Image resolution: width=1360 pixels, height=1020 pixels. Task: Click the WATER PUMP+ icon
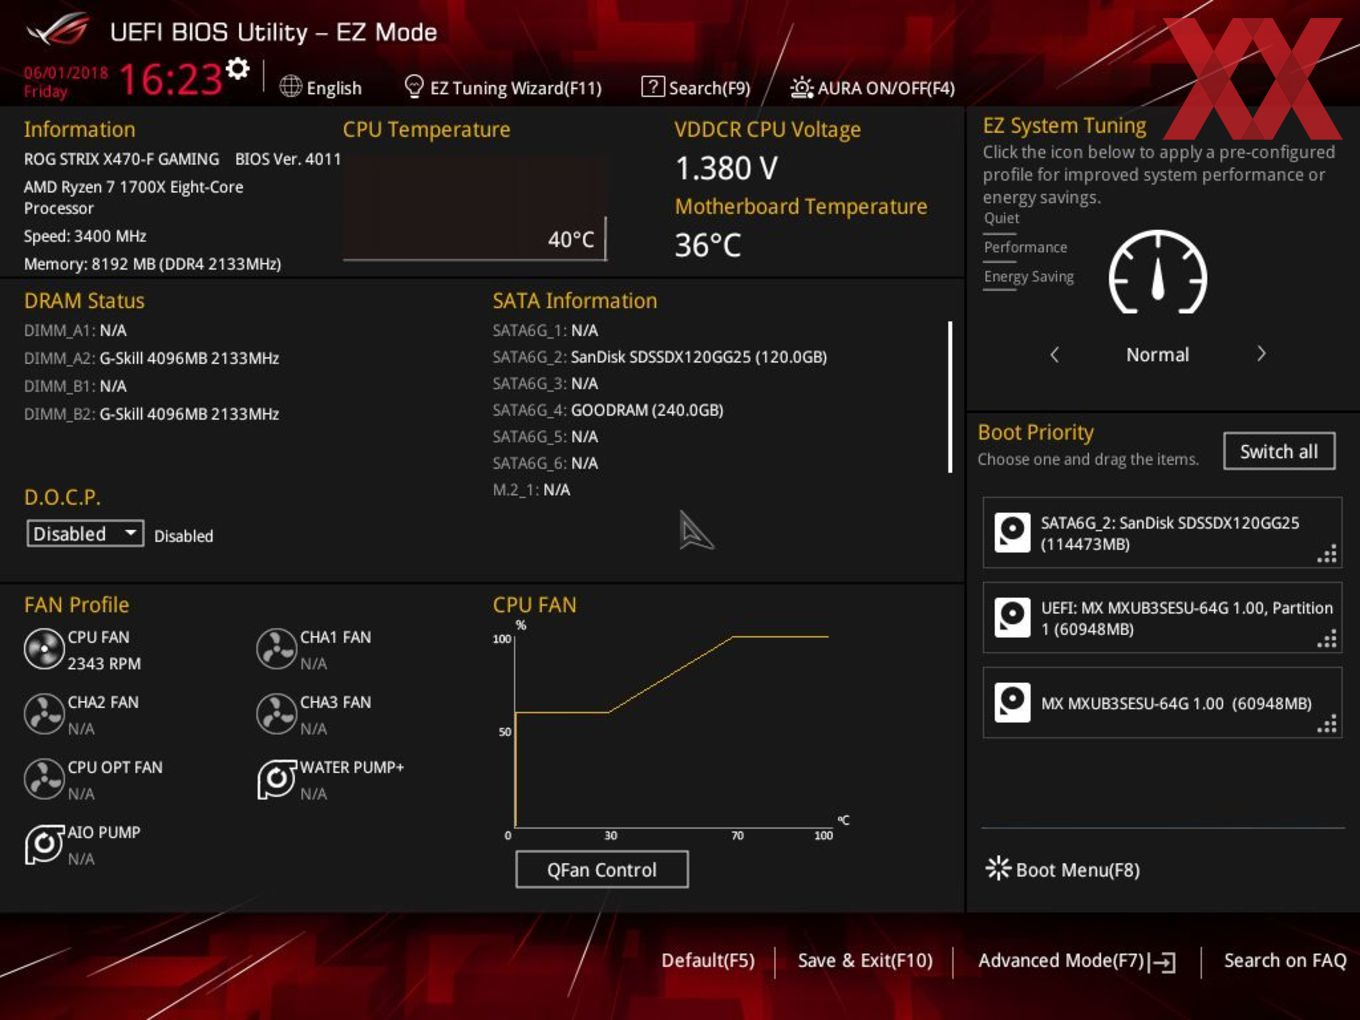277,780
